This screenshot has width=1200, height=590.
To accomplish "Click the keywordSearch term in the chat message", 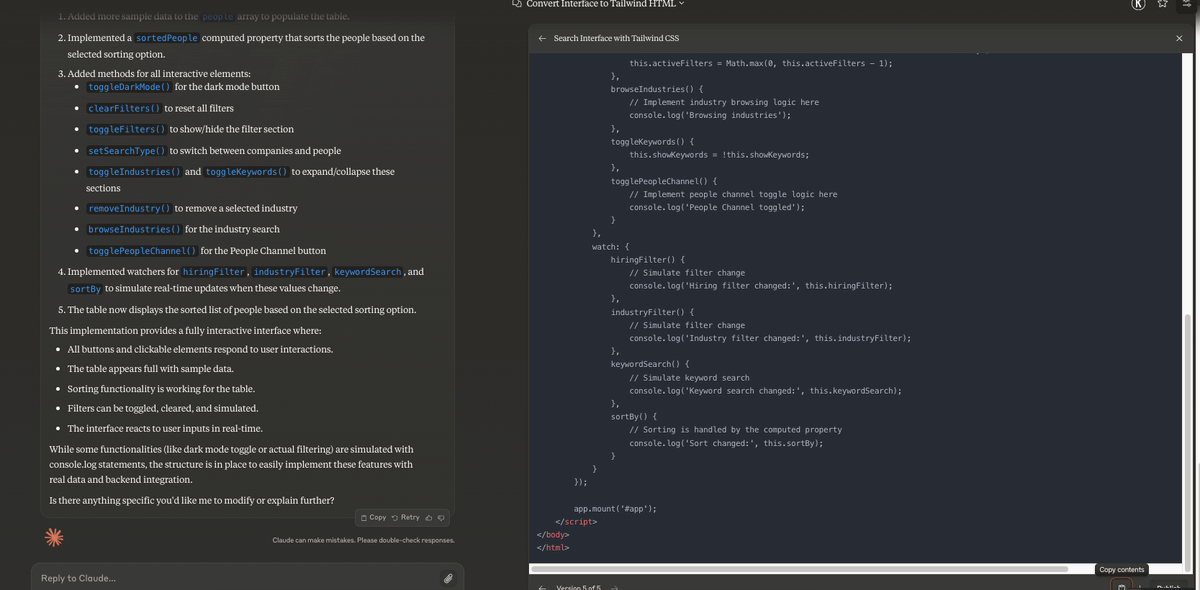I will point(368,272).
